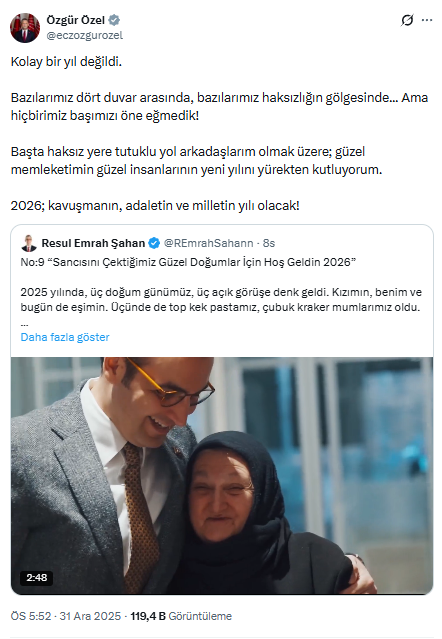This screenshot has width=442, height=639.
Task: Click Özgür Özel's verified badge
Action: [x=114, y=20]
